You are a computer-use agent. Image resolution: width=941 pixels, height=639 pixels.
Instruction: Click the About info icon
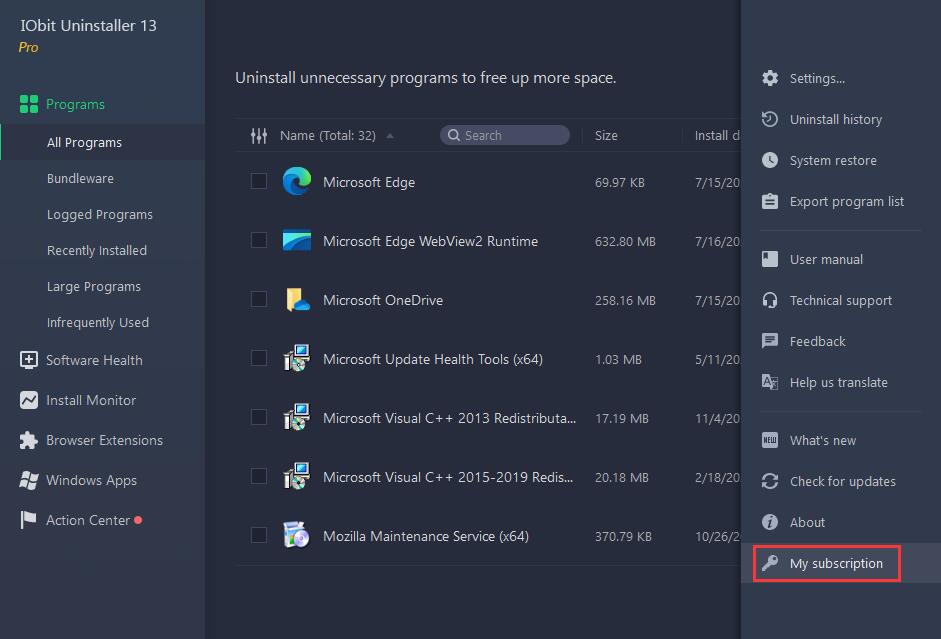coord(770,522)
